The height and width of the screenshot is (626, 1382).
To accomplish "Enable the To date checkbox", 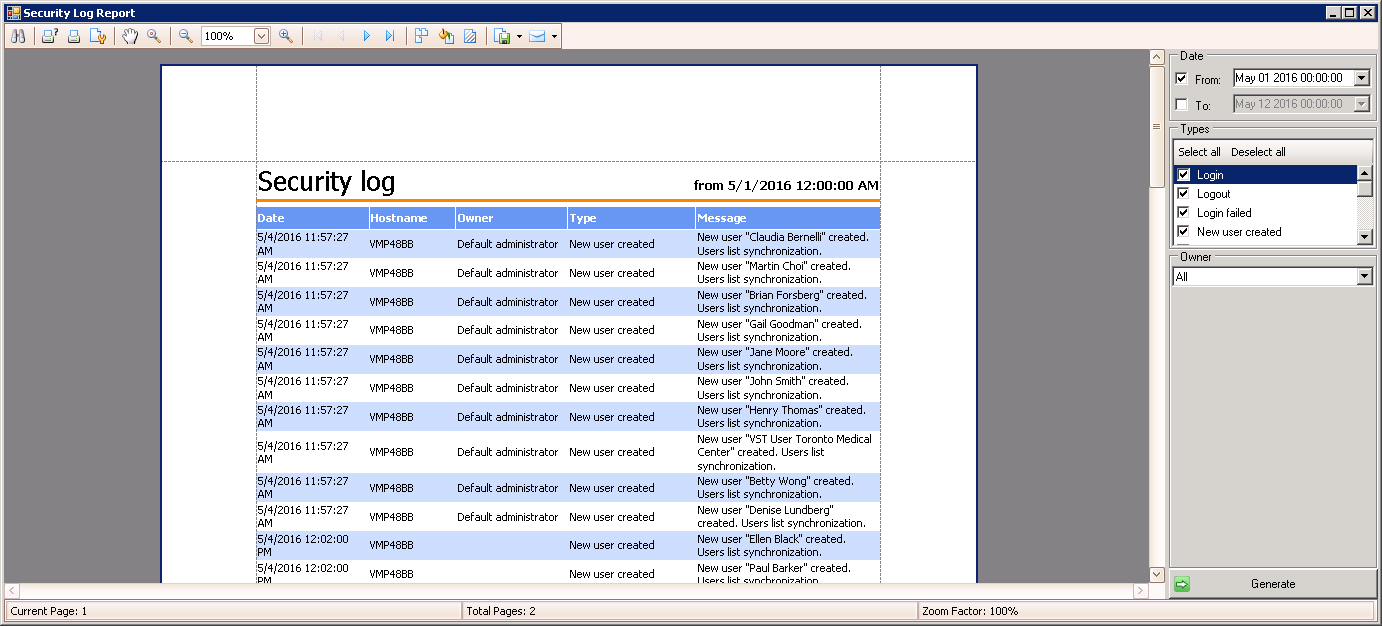I will pyautogui.click(x=1182, y=105).
